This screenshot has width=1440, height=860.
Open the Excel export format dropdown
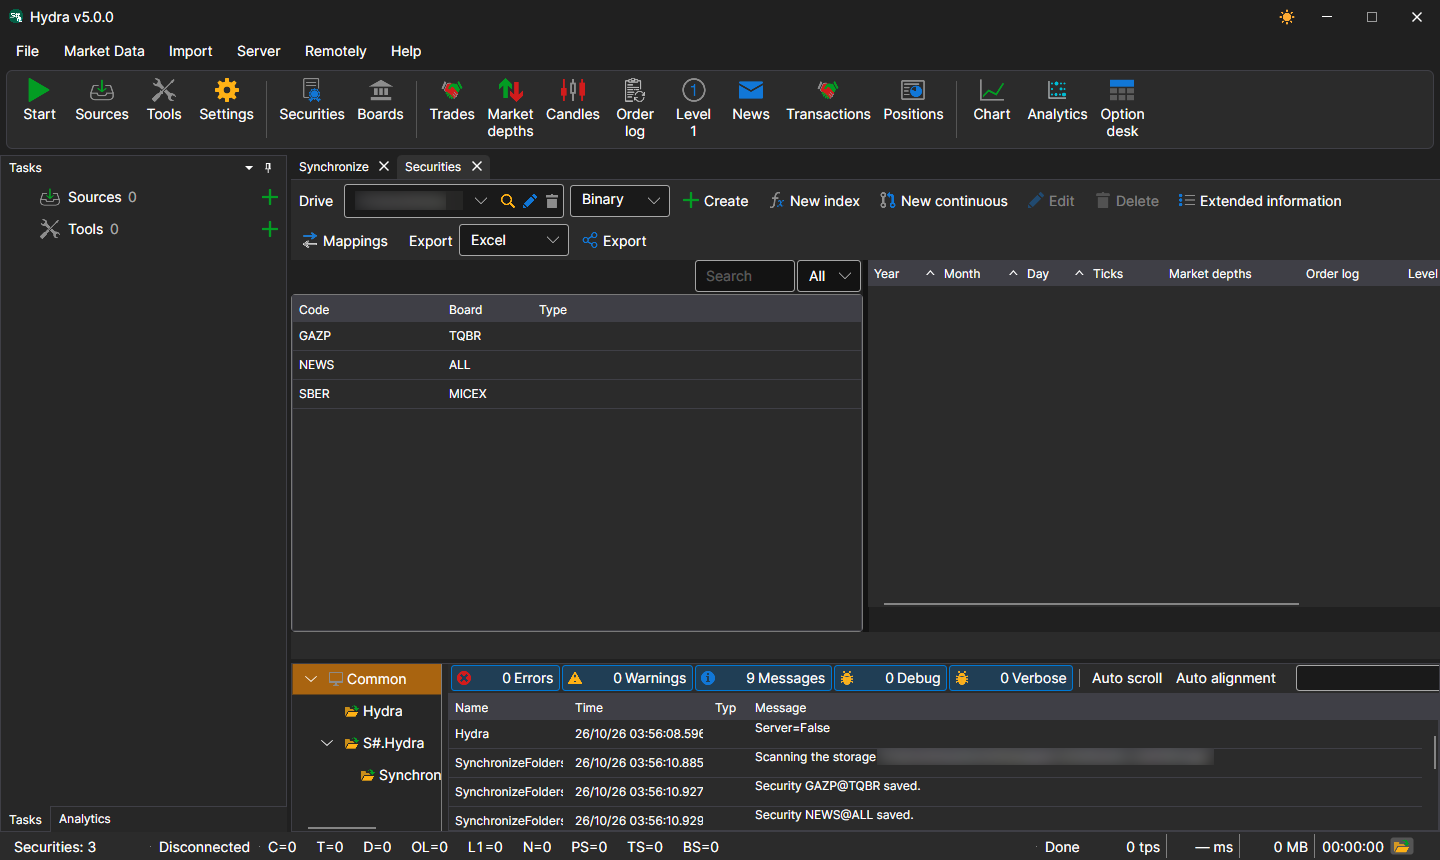coord(514,240)
